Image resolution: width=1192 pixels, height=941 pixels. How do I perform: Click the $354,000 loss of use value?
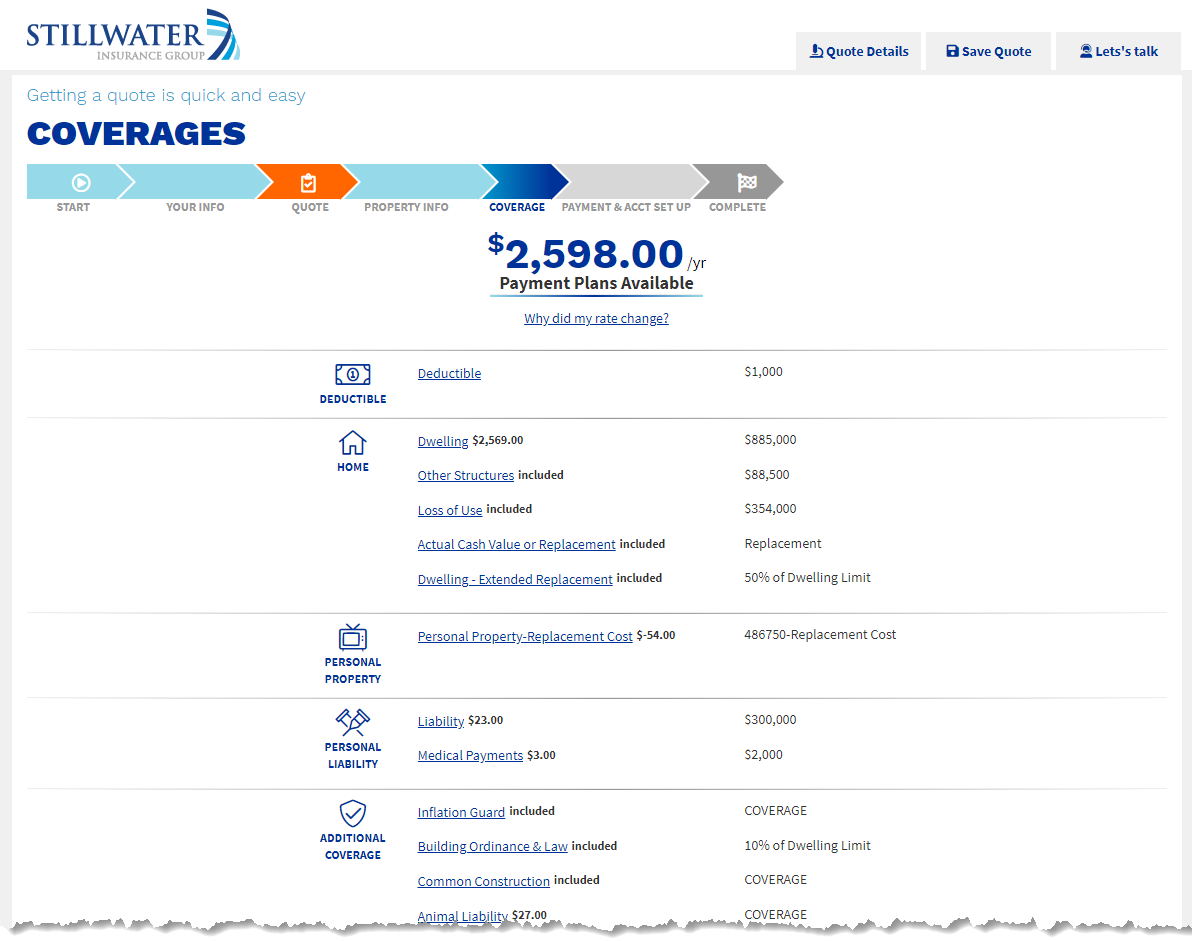[770, 509]
